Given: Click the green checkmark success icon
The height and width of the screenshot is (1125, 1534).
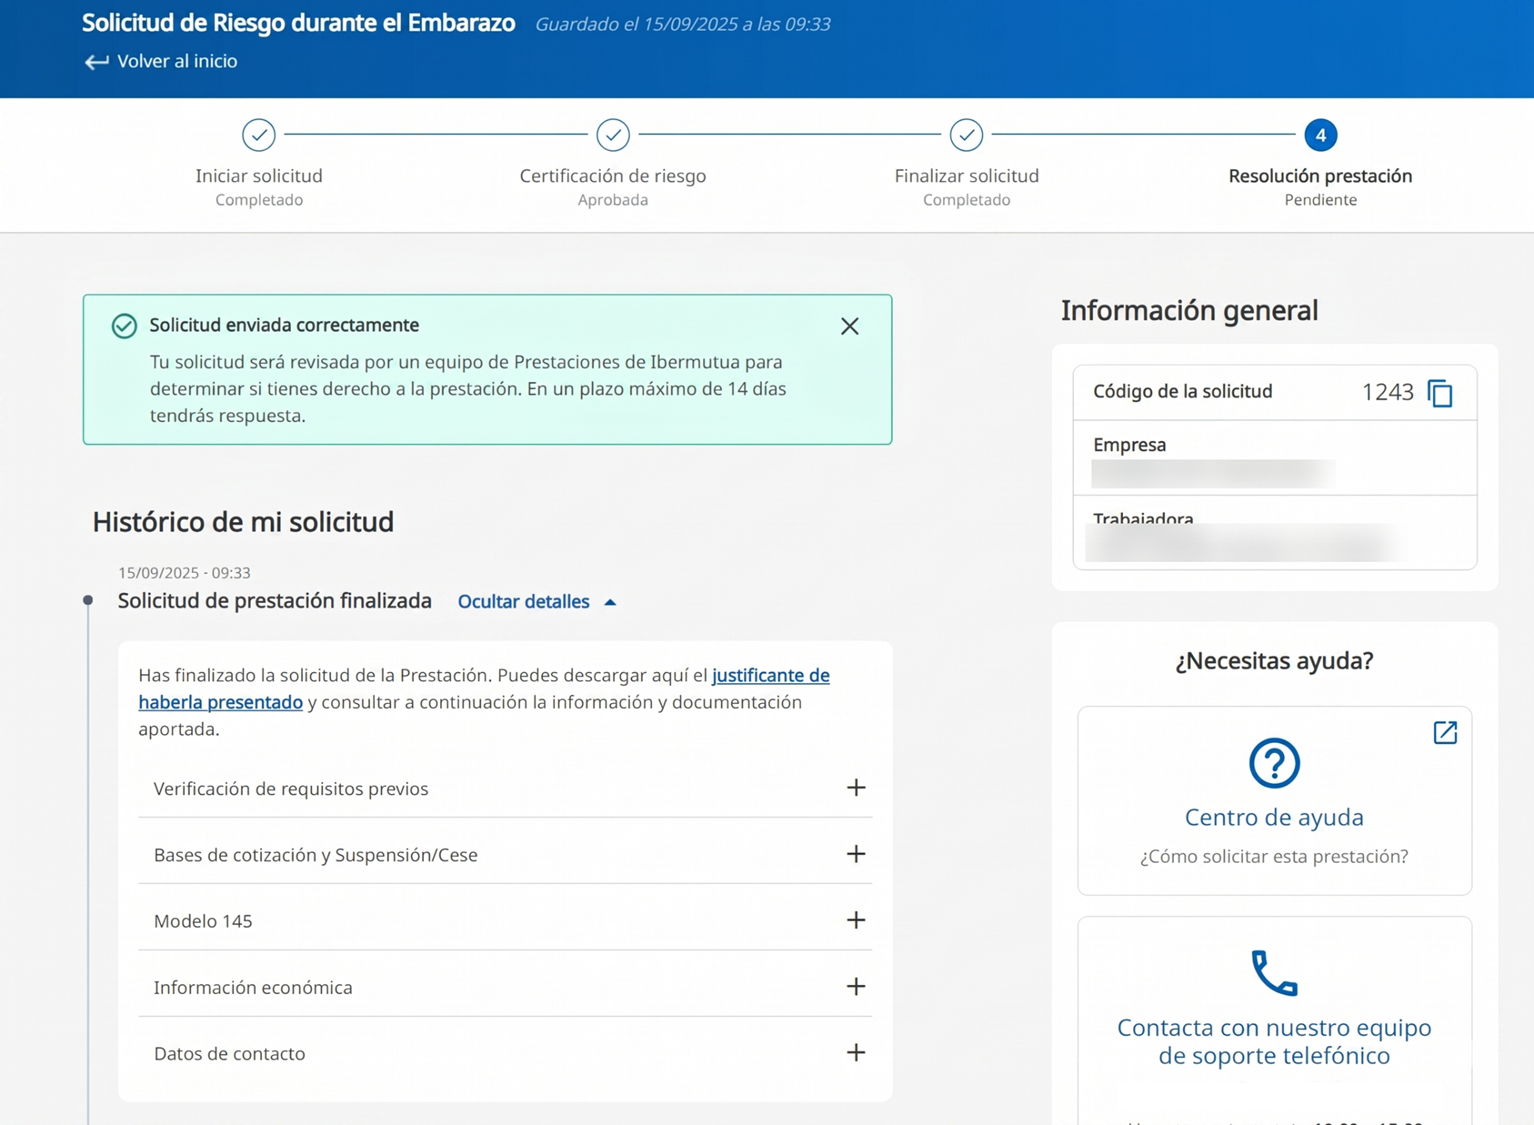Looking at the screenshot, I should click(124, 326).
